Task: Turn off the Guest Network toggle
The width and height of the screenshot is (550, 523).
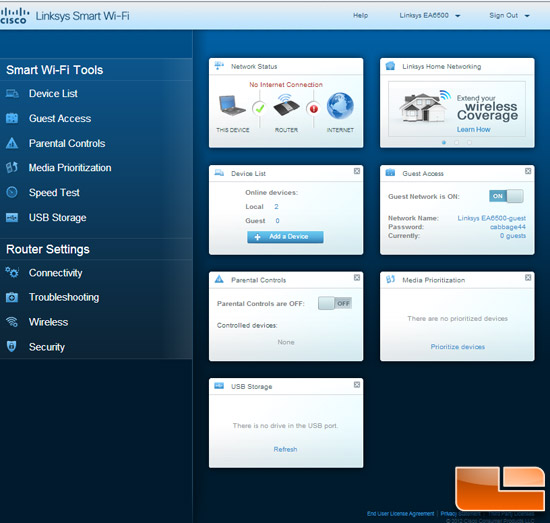Action: [506, 196]
